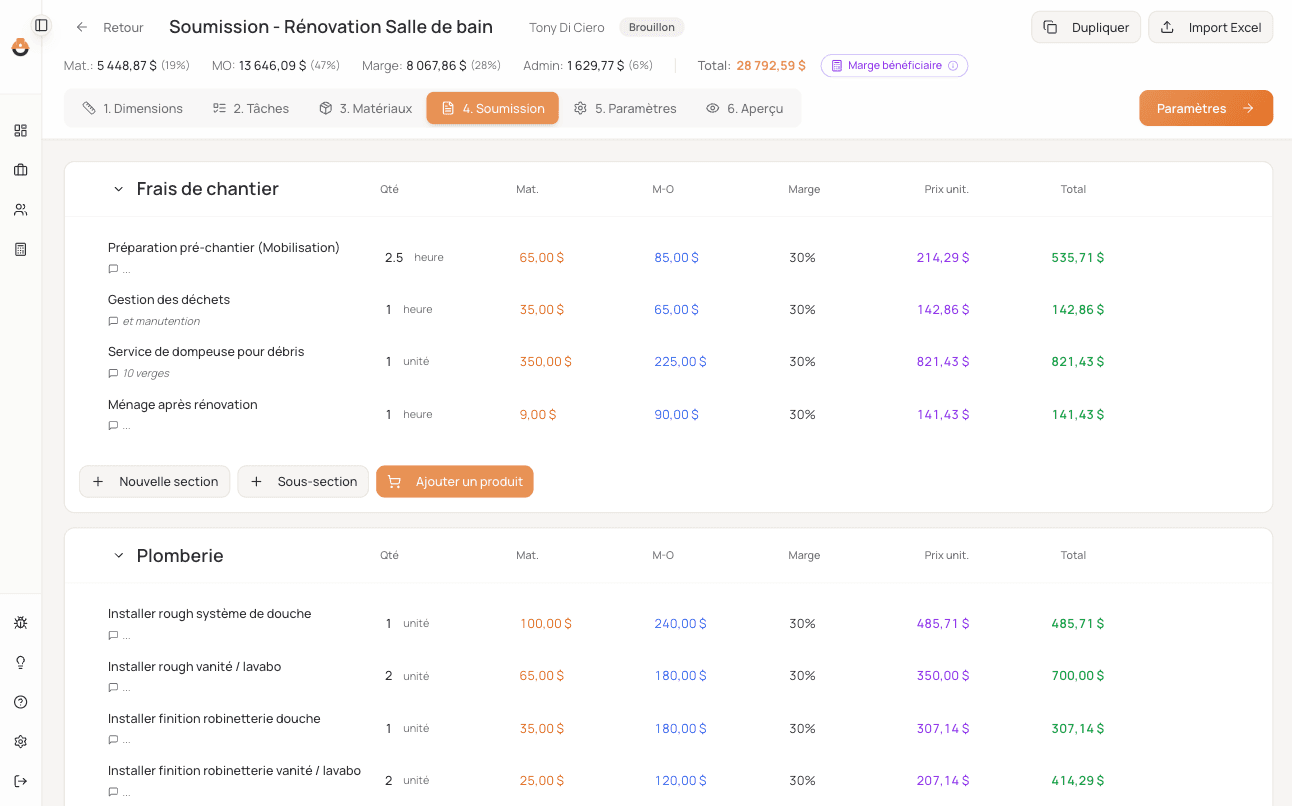Screen dimensions: 1292x806
Task: Toggle the sidebar panel icon
Action: coord(41,25)
